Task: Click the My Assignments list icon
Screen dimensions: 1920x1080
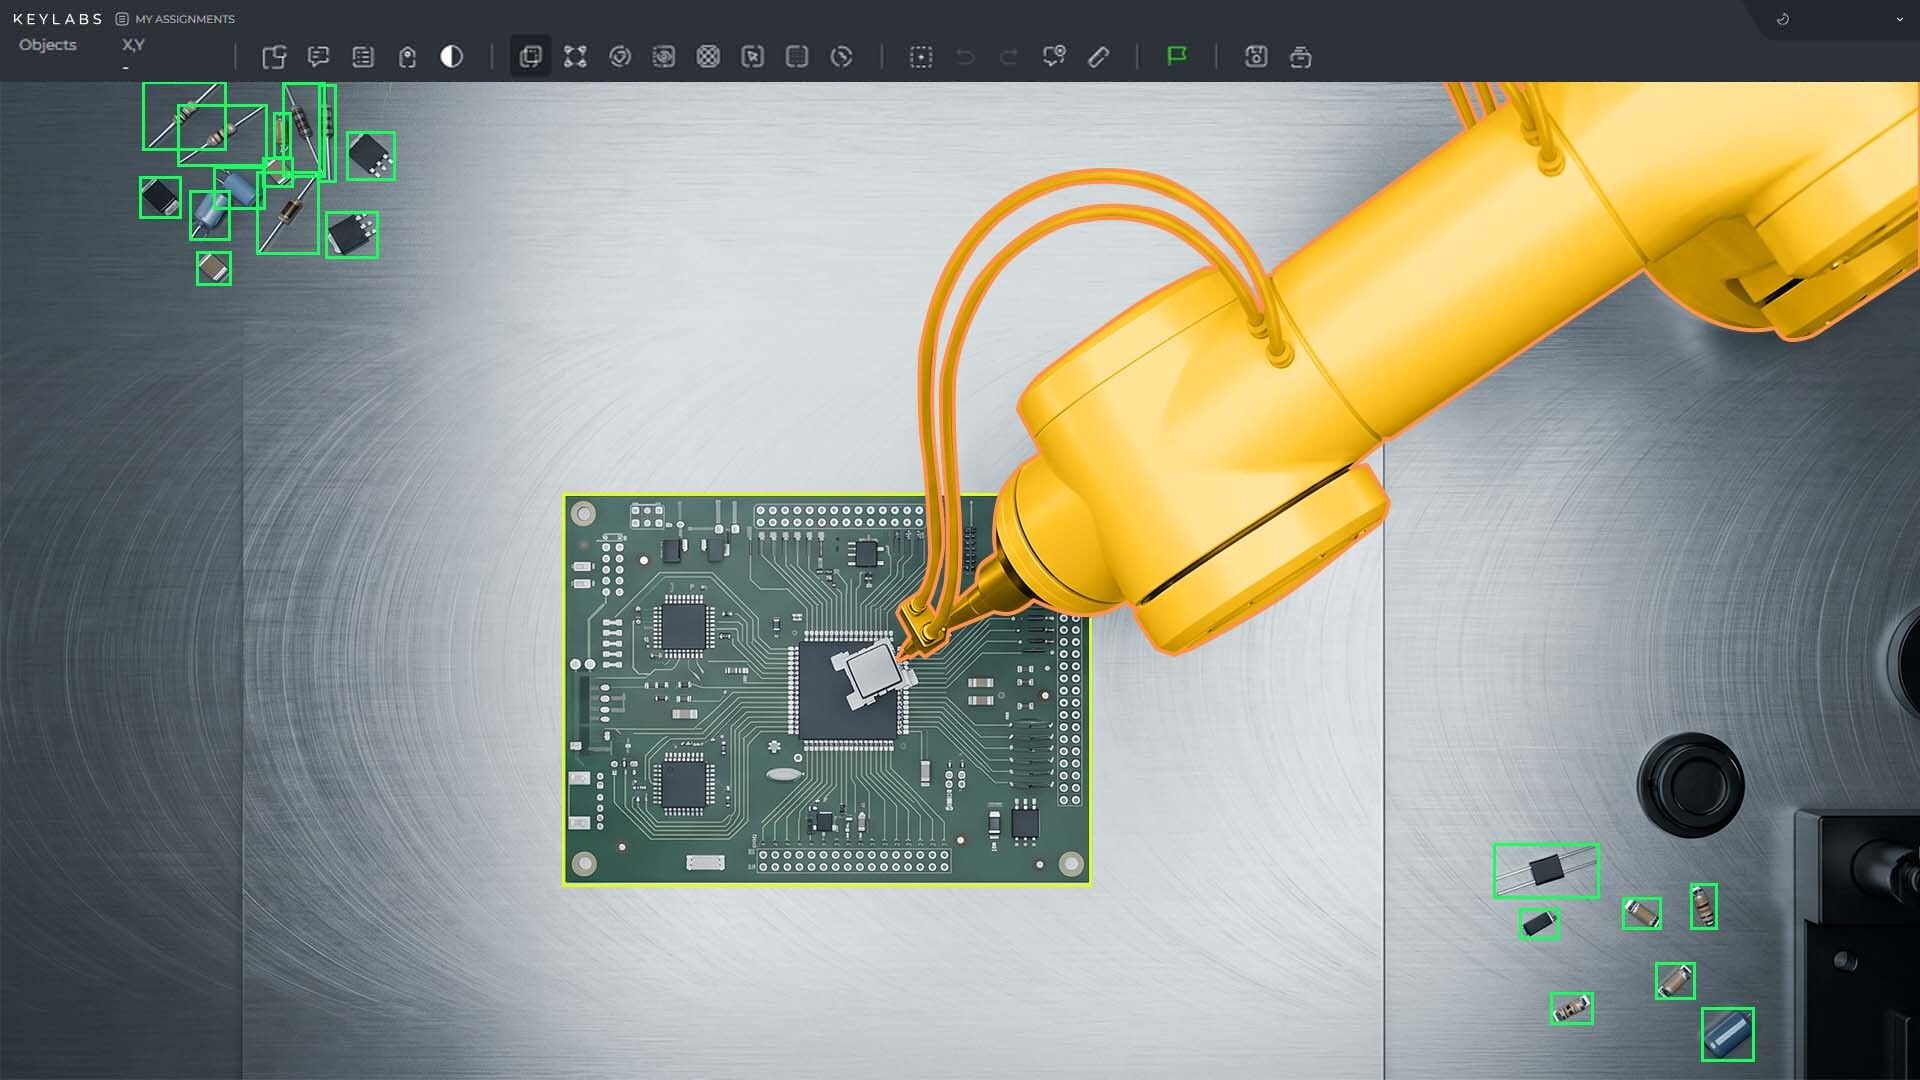Action: click(x=122, y=19)
